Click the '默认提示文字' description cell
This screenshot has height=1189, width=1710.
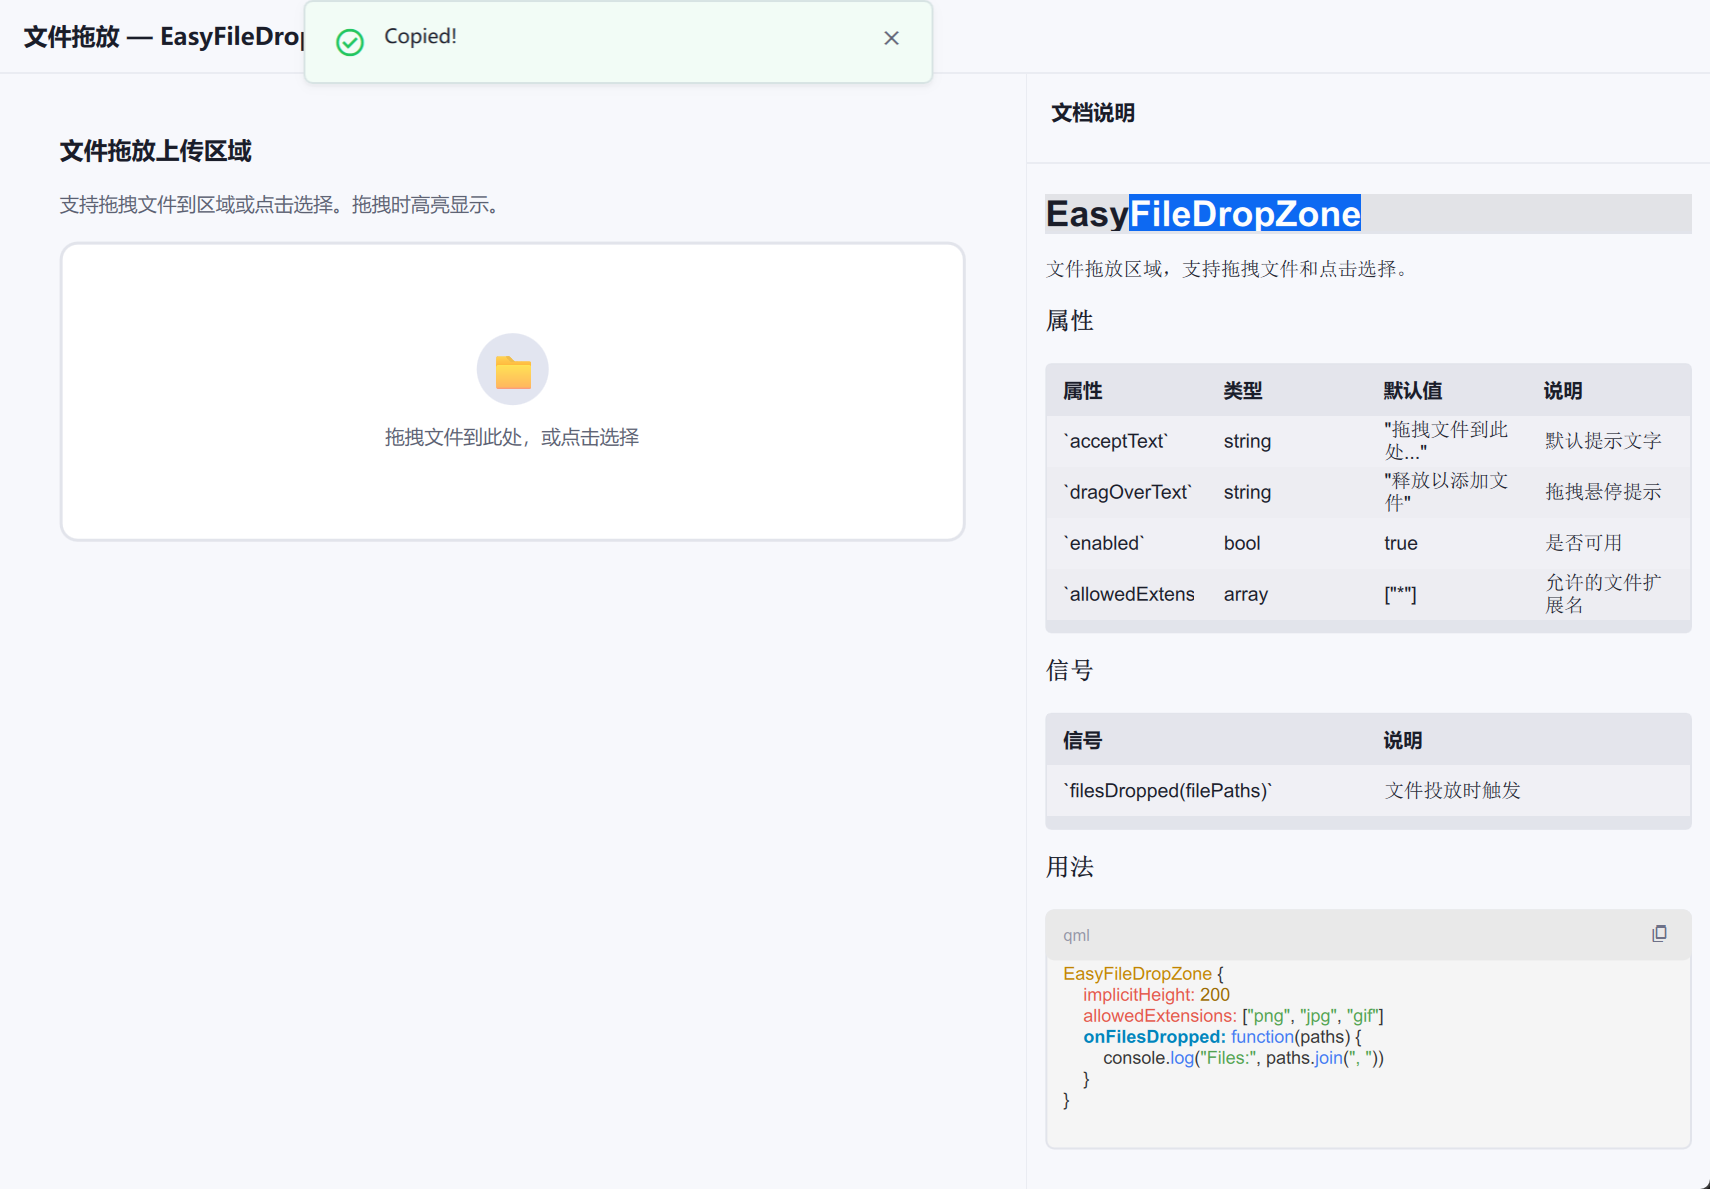coord(1603,441)
